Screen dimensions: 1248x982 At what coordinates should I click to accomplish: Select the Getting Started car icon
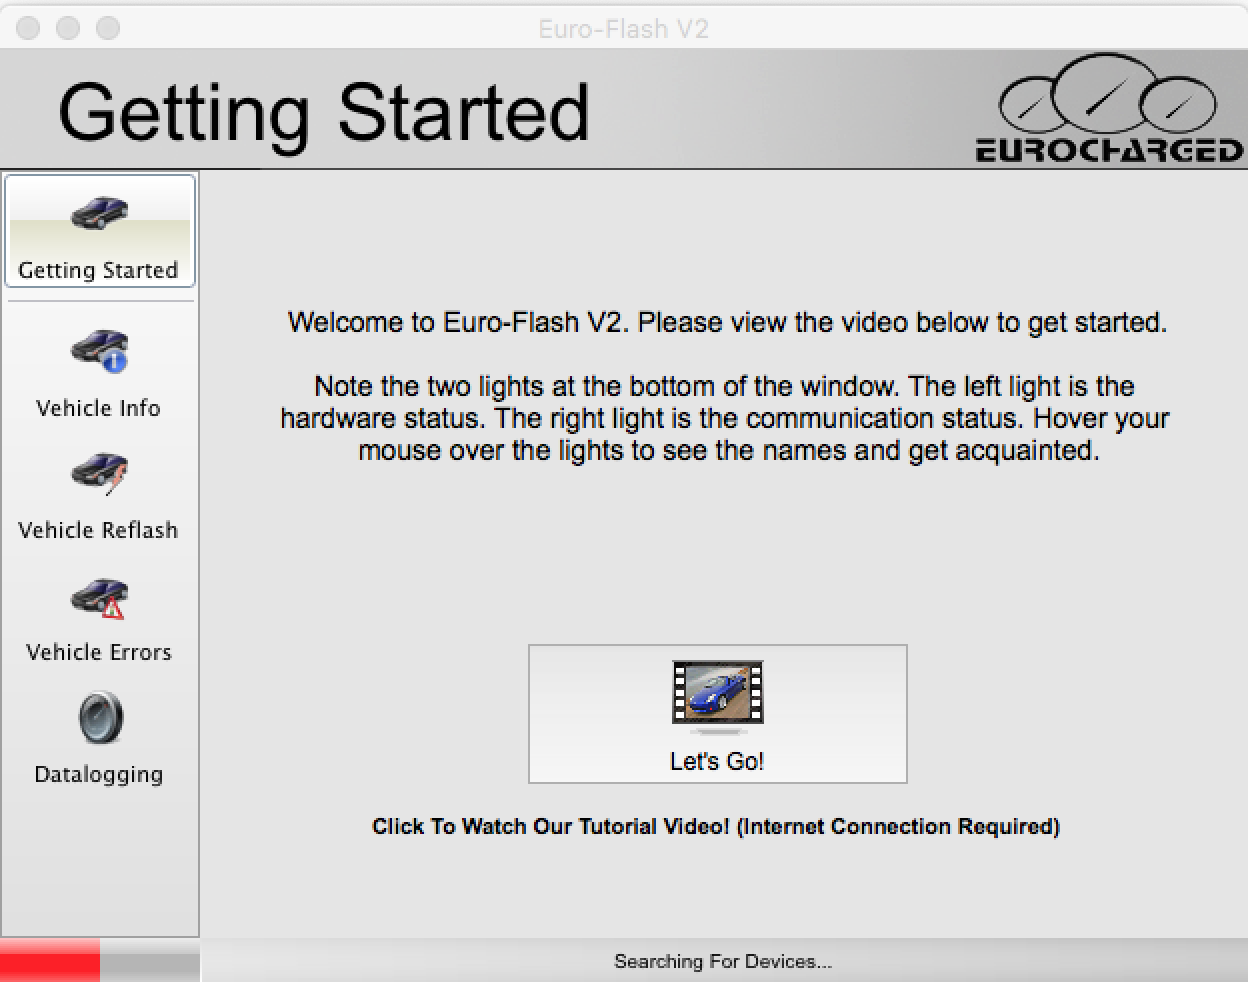tap(99, 212)
